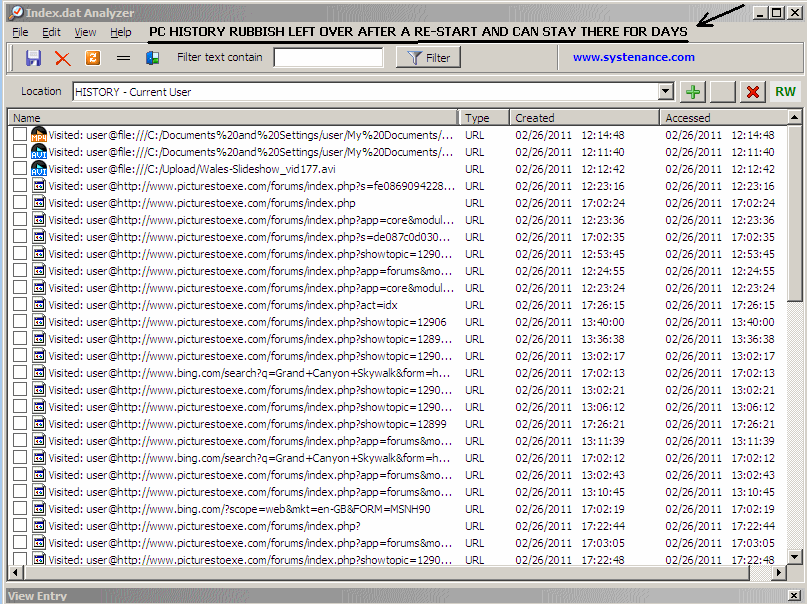Select checkbox for bing.com scope=web entry
The height and width of the screenshot is (604, 807).
pos(20,509)
